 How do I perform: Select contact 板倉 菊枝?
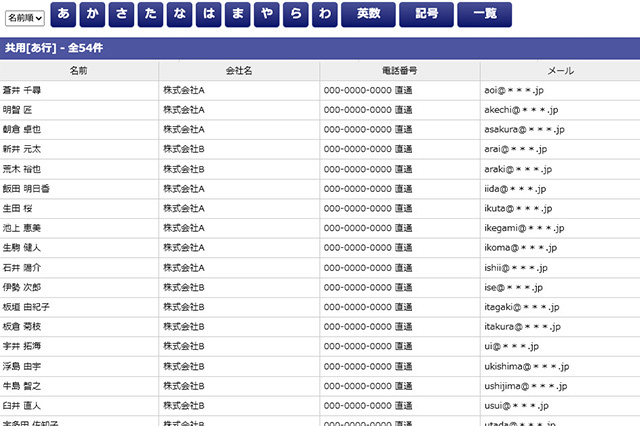tap(22, 326)
